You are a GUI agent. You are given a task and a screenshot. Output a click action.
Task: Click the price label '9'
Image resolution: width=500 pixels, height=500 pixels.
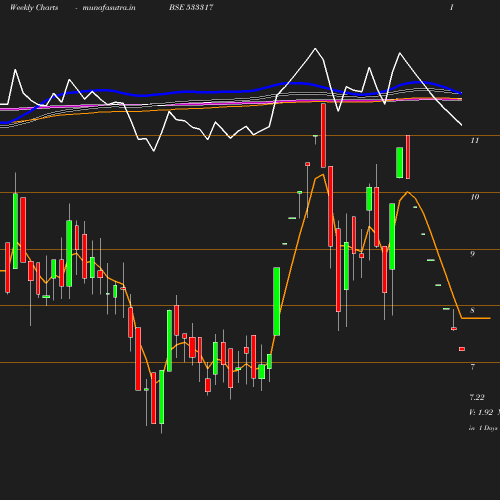472,254
